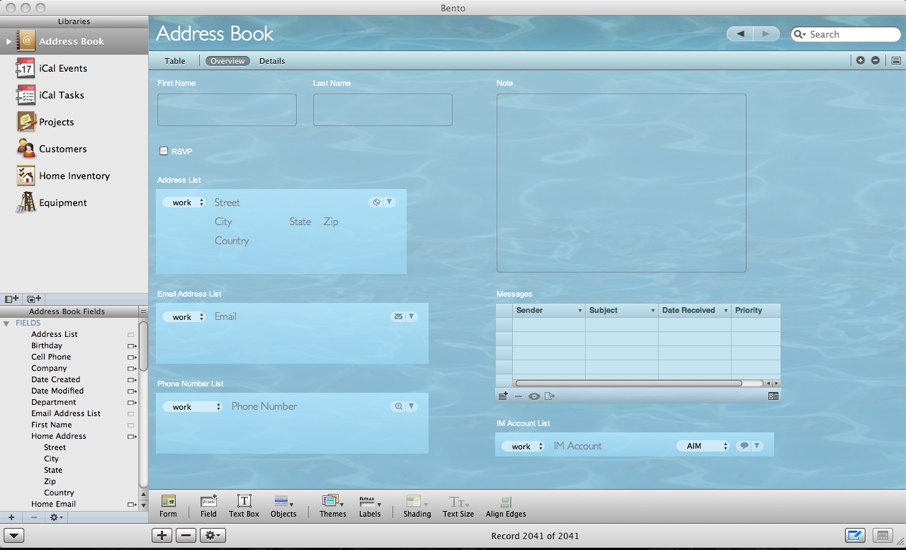Click the new library icon below Libraries list
Viewport: 906px width, 550px height.
(x=11, y=299)
